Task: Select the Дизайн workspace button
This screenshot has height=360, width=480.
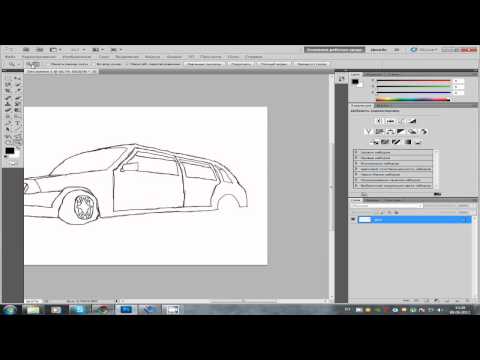Action: pyautogui.click(x=378, y=50)
